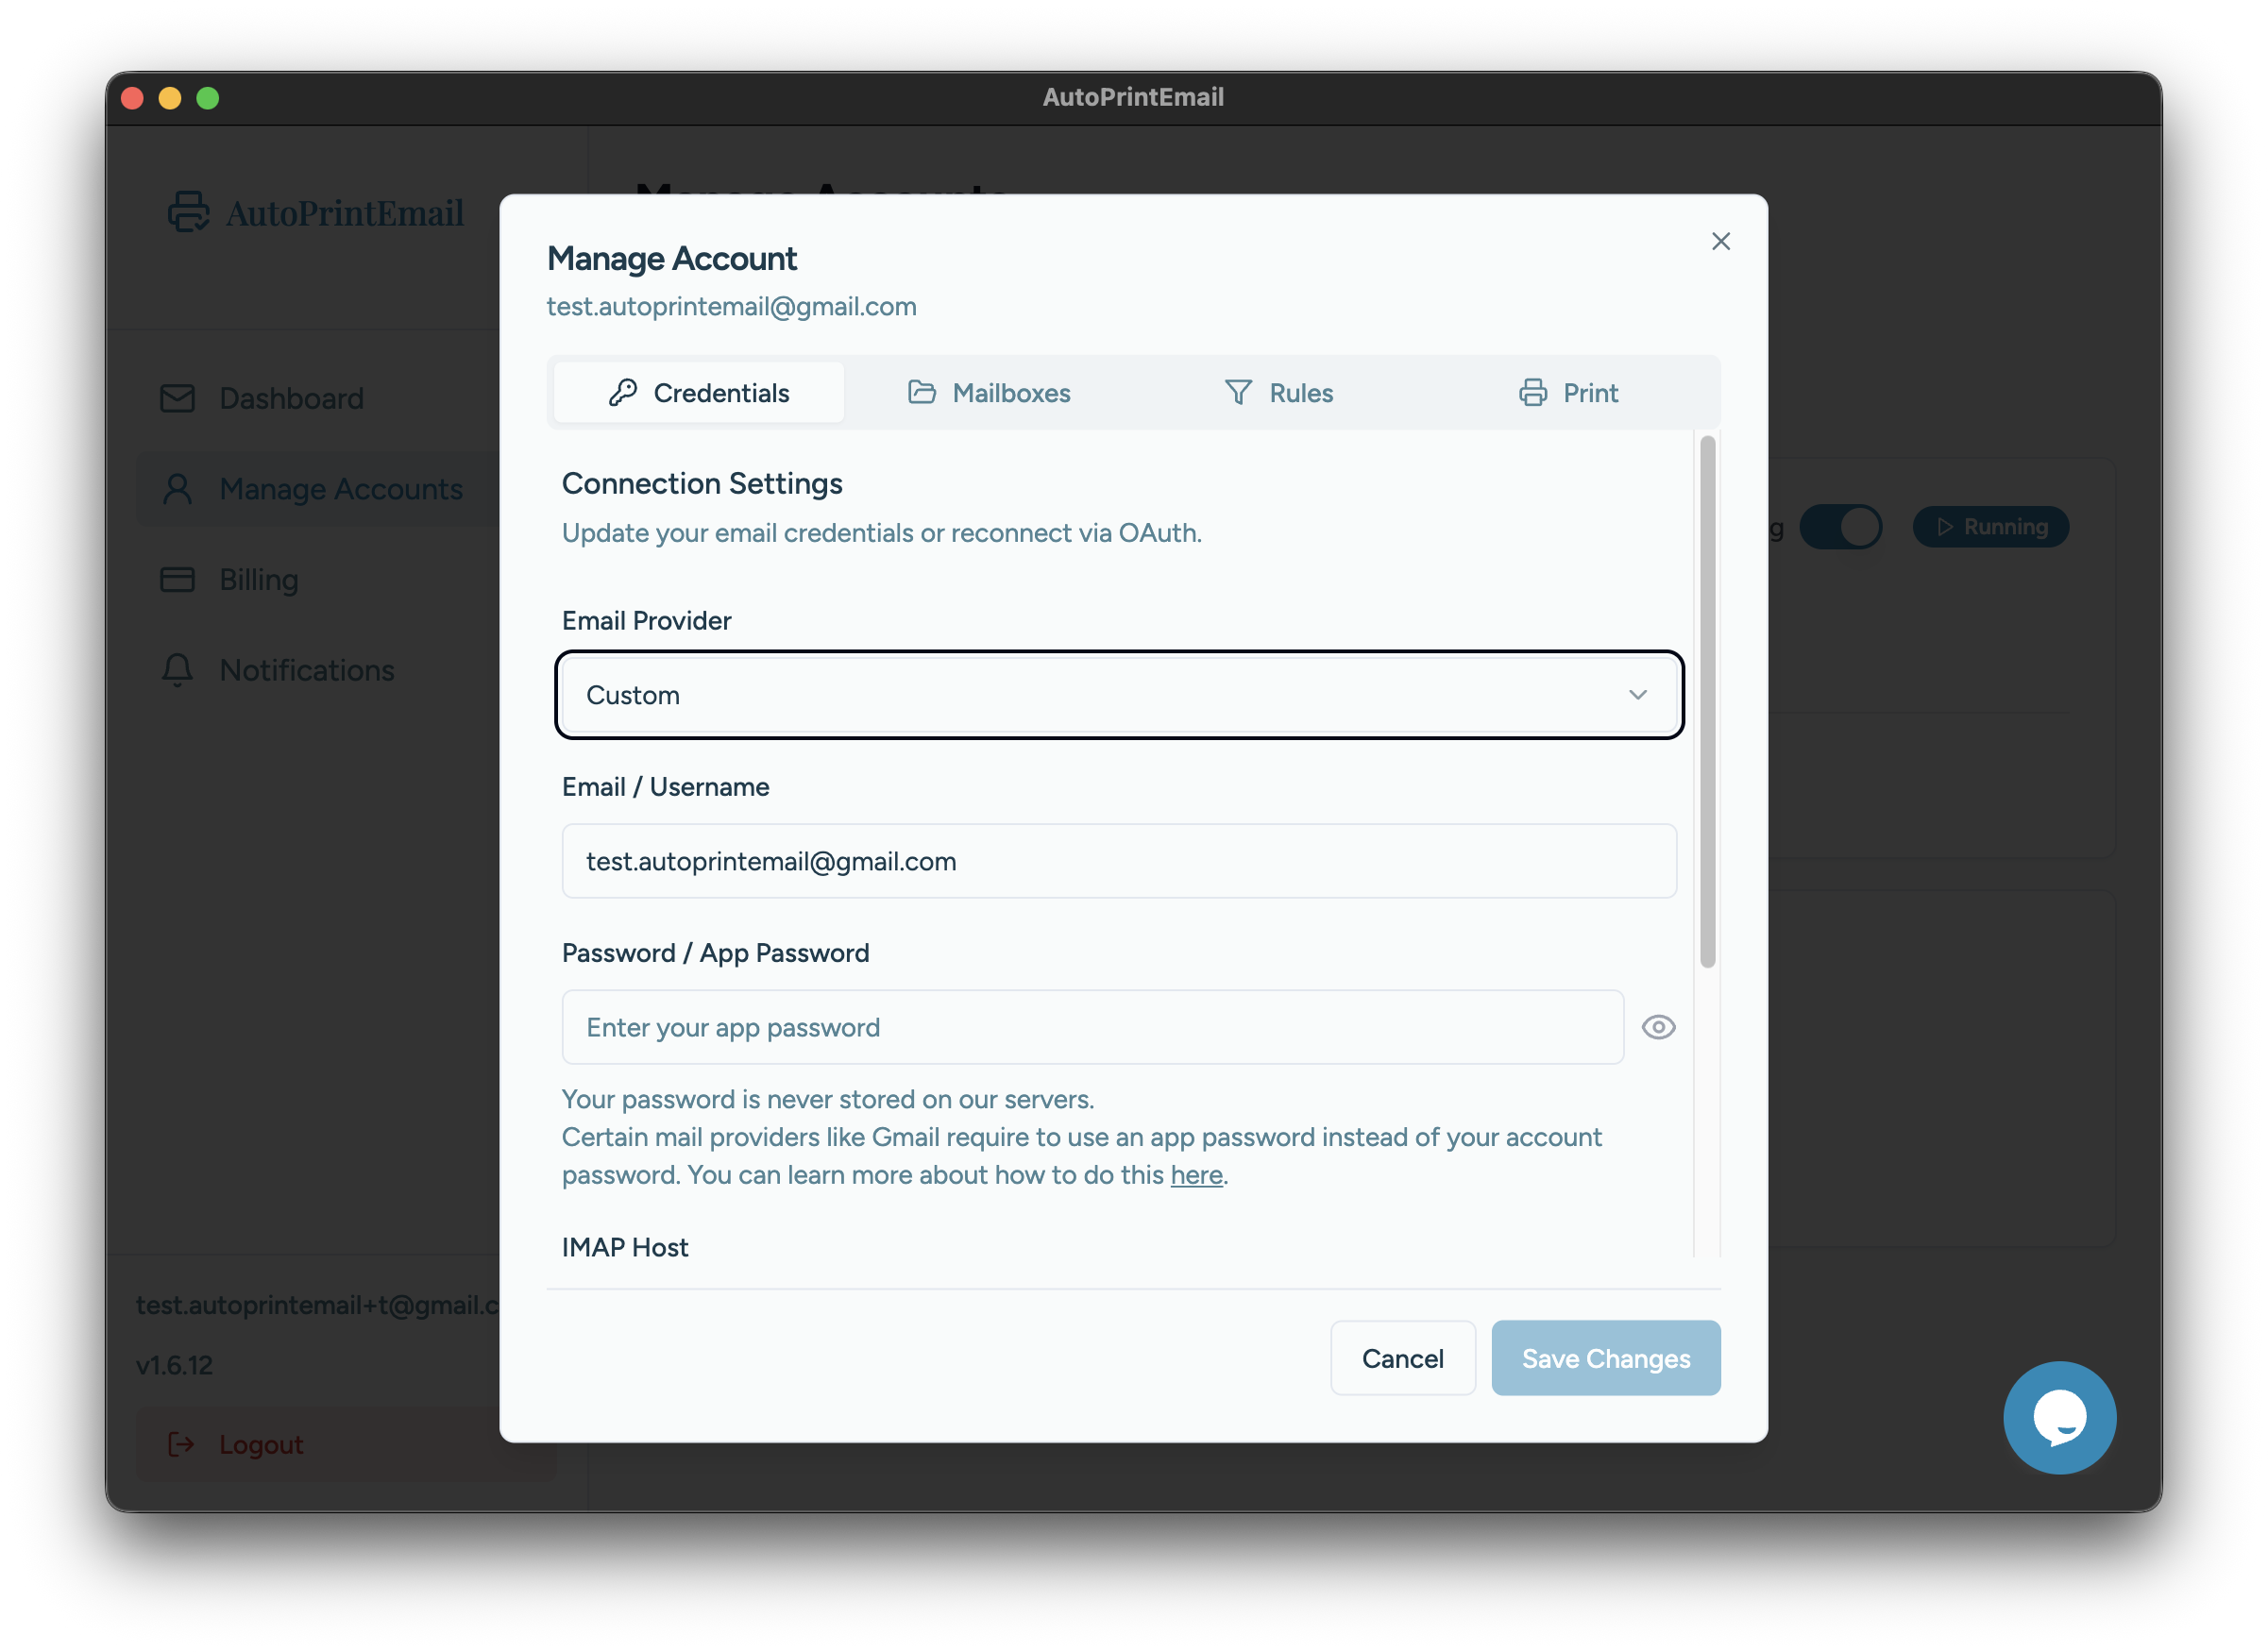Select the Dashboard envelope icon in sidebar
This screenshot has width=2268, height=1652.
[x=177, y=398]
